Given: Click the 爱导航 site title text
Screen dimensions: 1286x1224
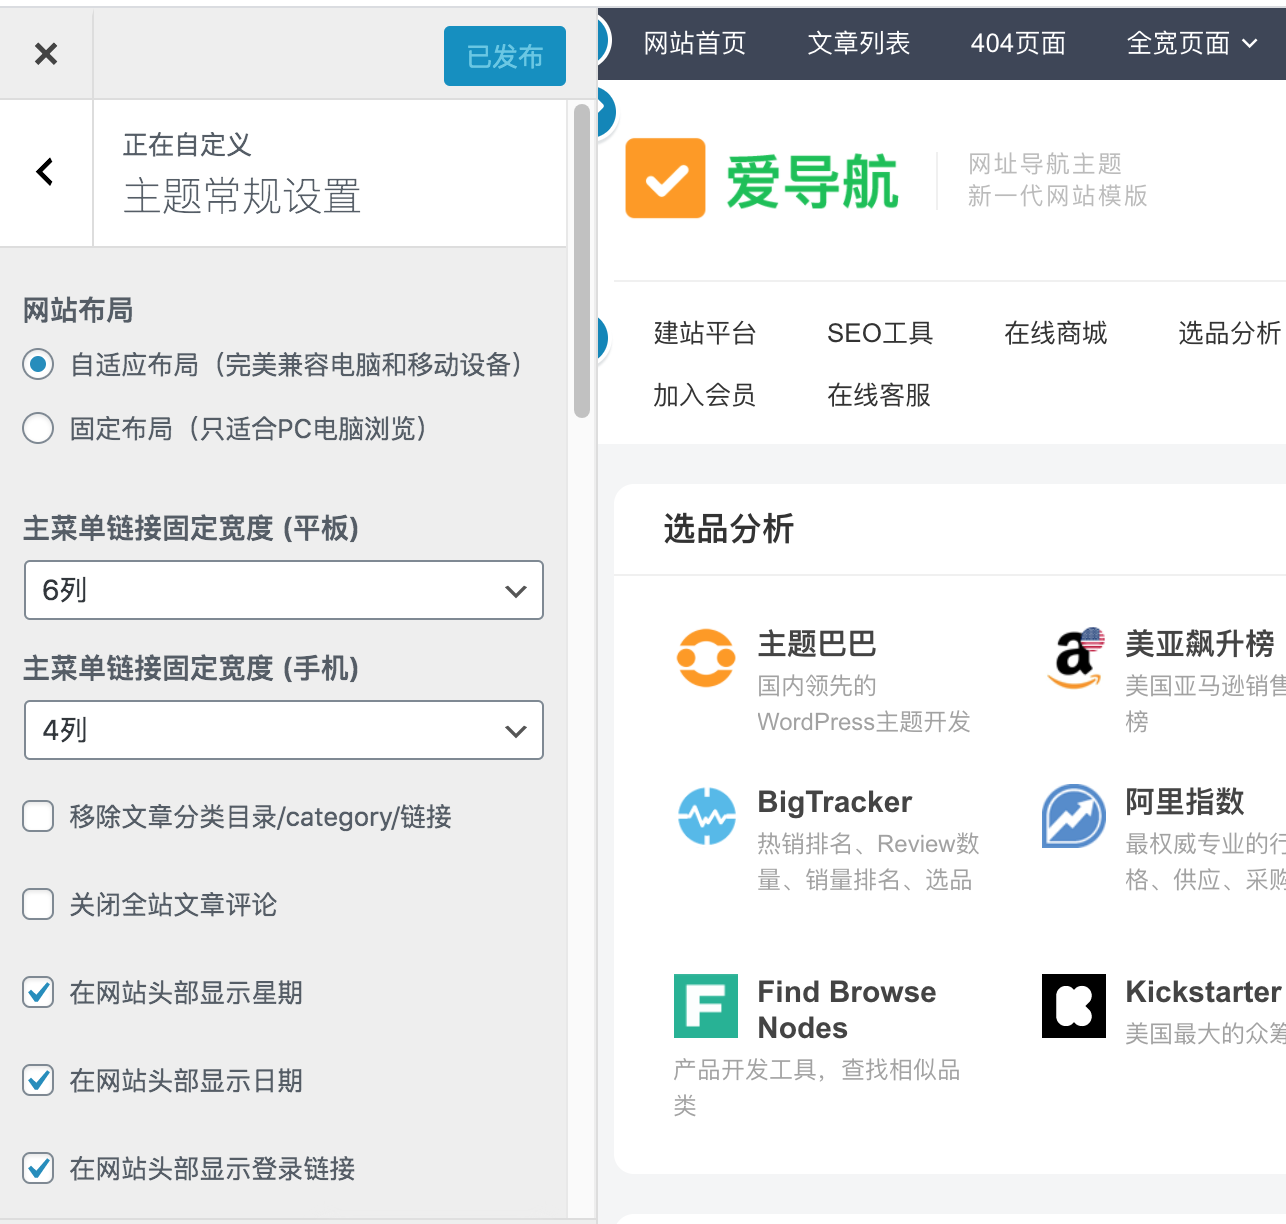Looking at the screenshot, I should (x=812, y=182).
